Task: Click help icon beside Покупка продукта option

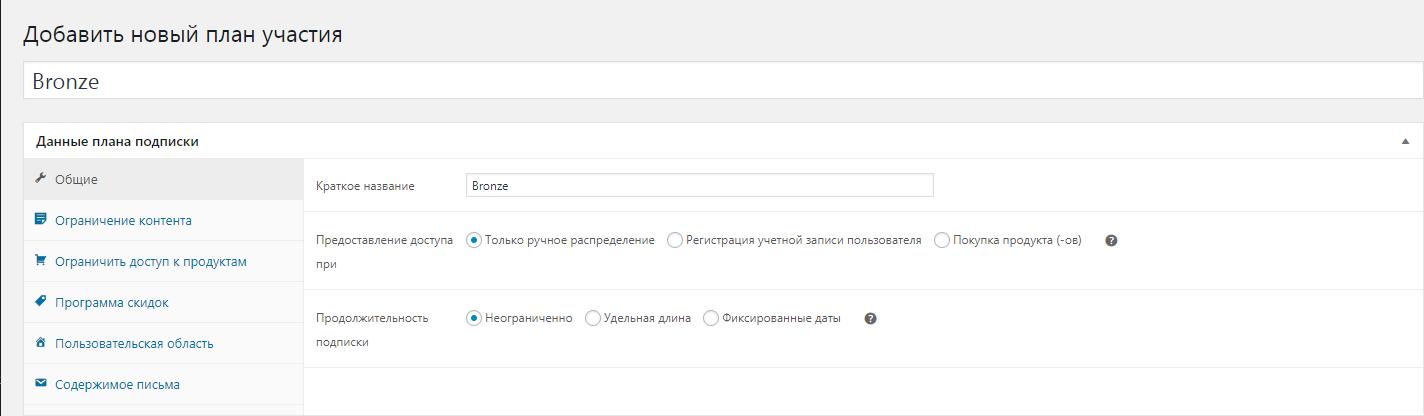Action: coord(1111,240)
